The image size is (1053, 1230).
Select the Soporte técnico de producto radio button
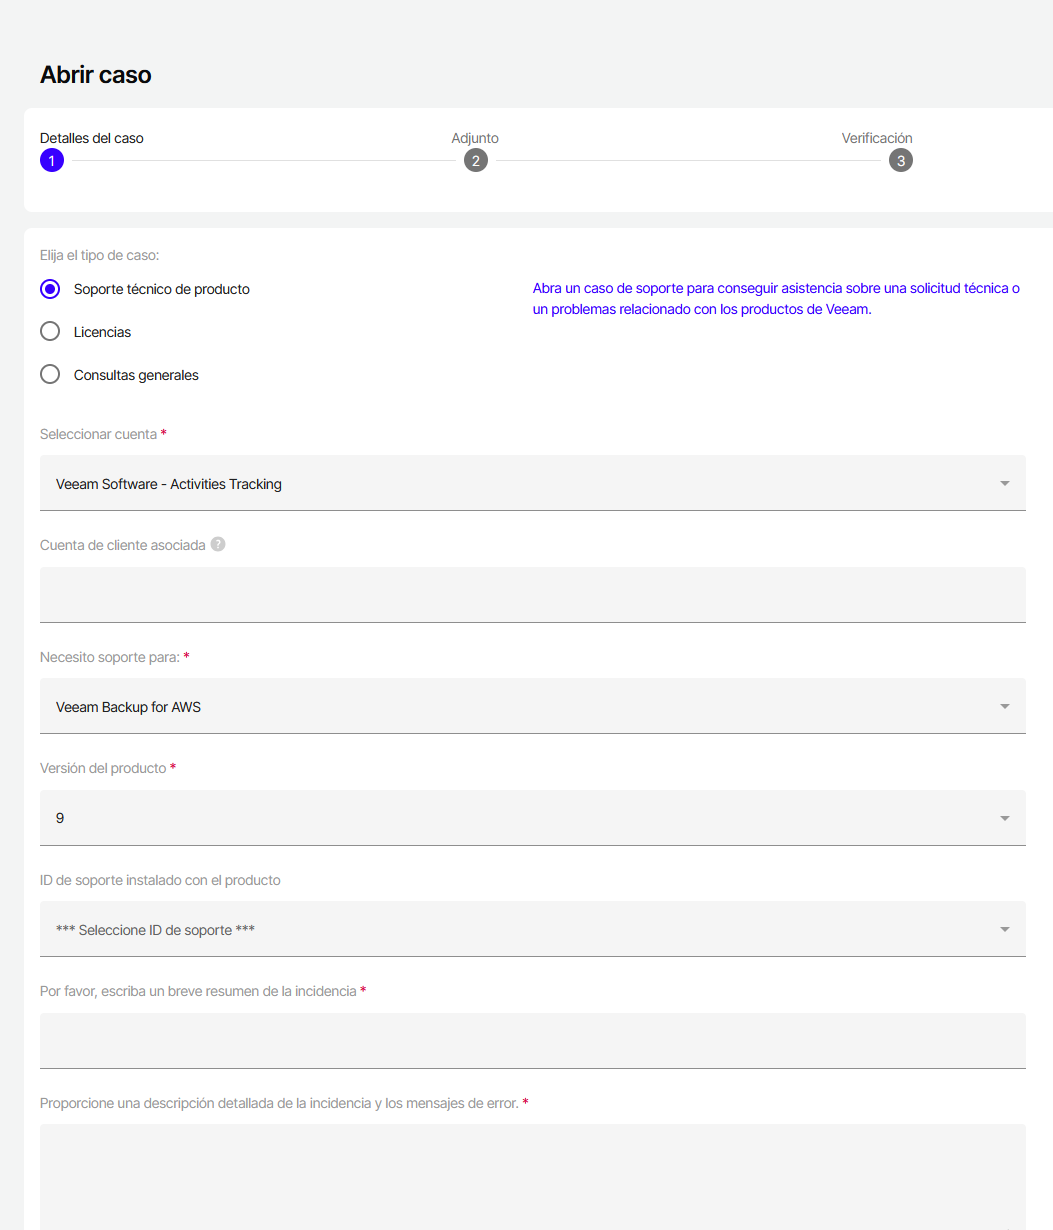(x=50, y=289)
